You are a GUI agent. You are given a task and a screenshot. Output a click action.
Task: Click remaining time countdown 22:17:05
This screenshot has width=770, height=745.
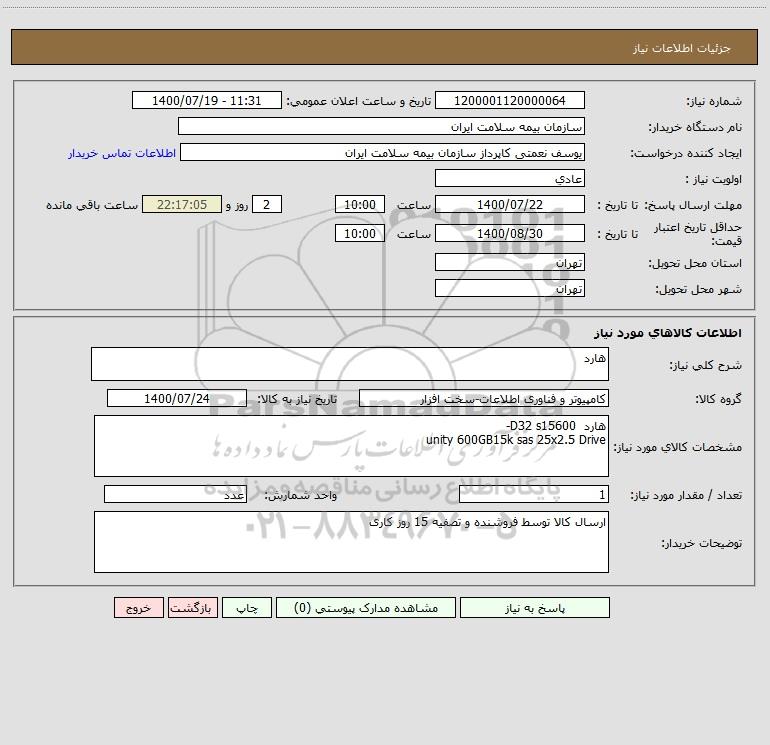click(x=182, y=204)
